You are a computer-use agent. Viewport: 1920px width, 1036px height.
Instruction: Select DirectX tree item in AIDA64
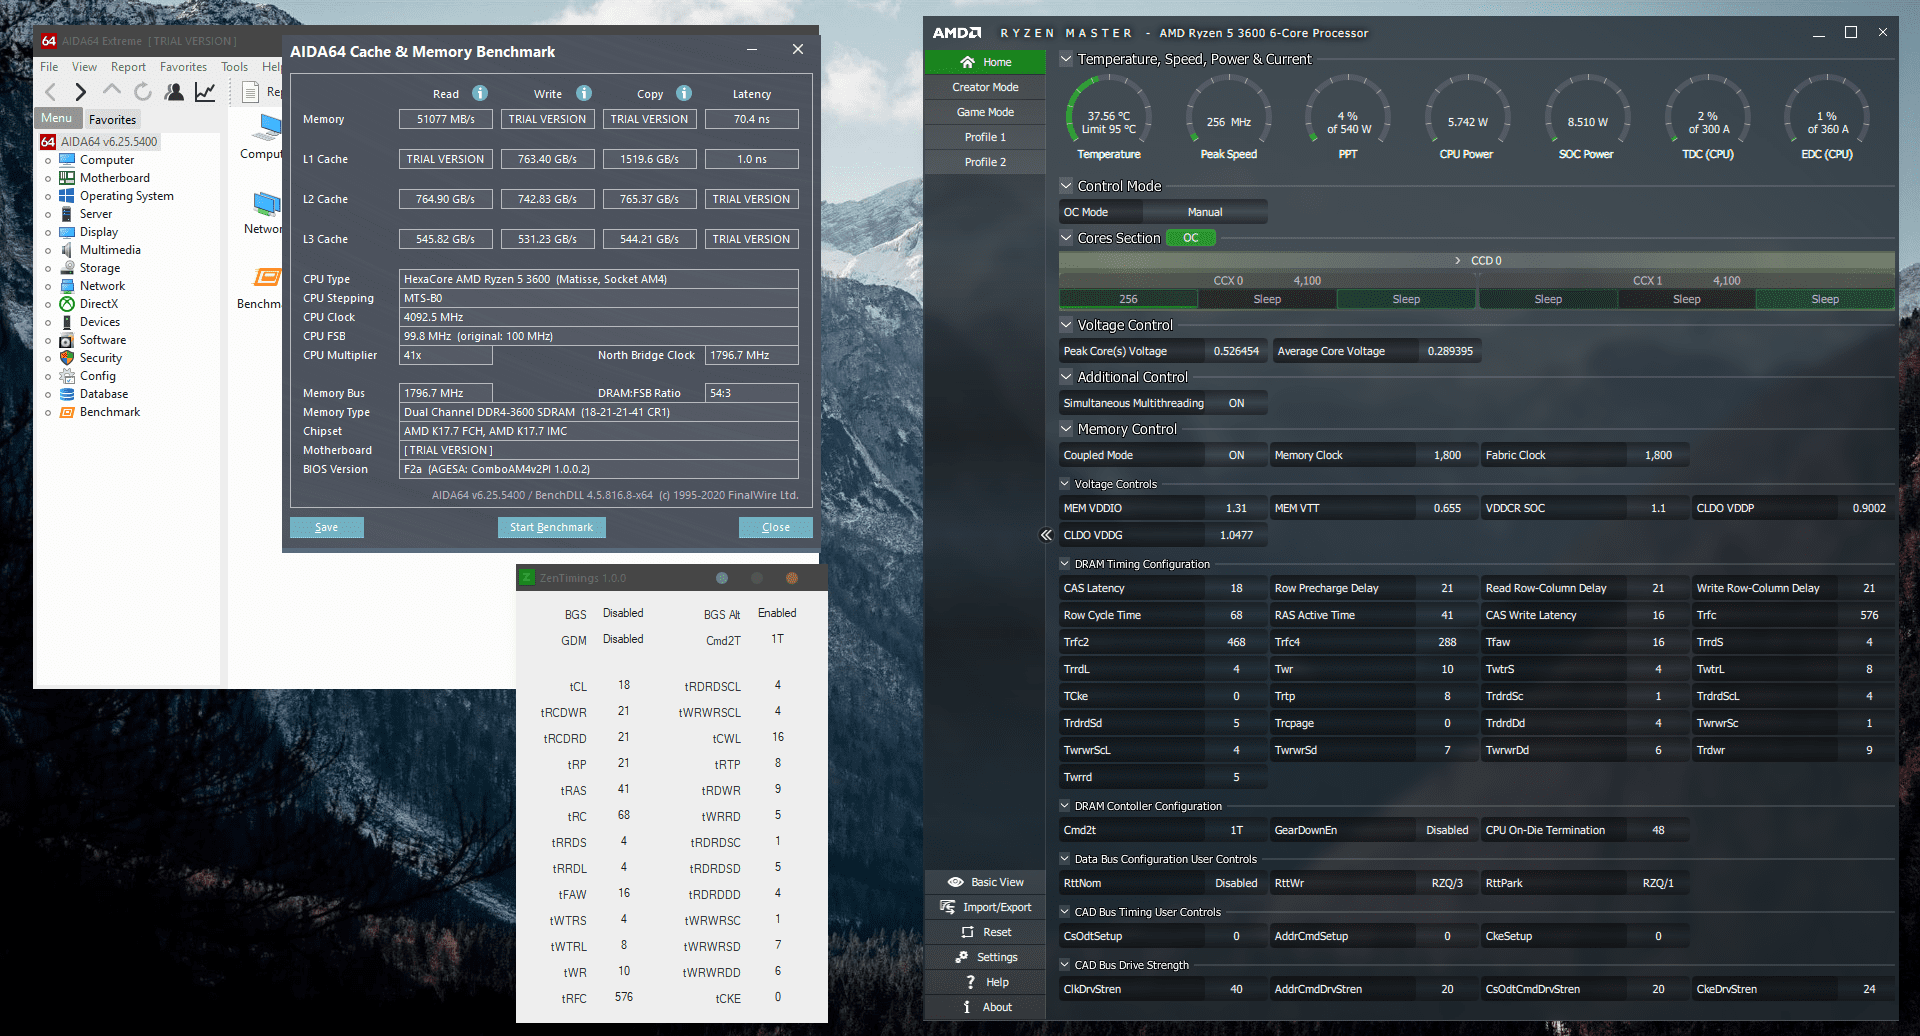pos(98,304)
